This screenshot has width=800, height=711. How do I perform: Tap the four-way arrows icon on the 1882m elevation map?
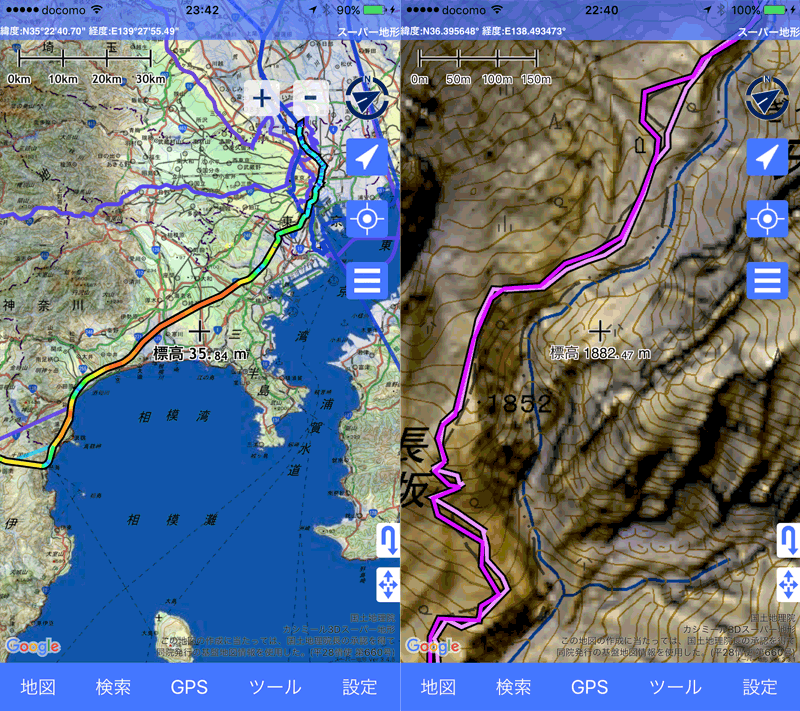(788, 585)
